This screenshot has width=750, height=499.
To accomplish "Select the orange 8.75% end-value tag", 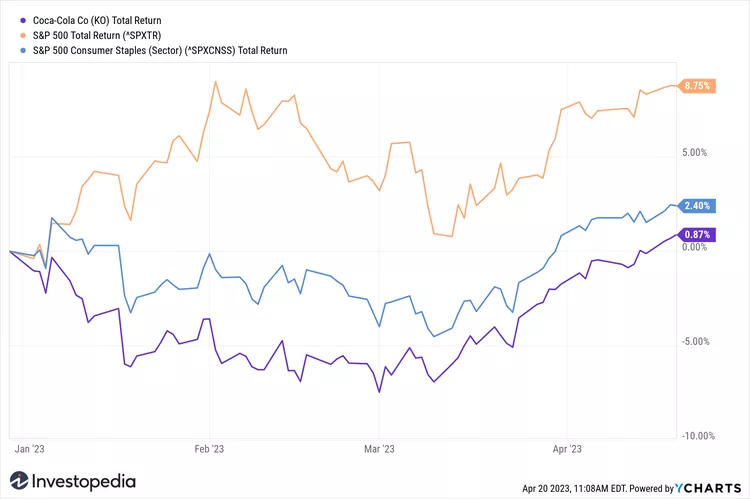I will click(696, 86).
